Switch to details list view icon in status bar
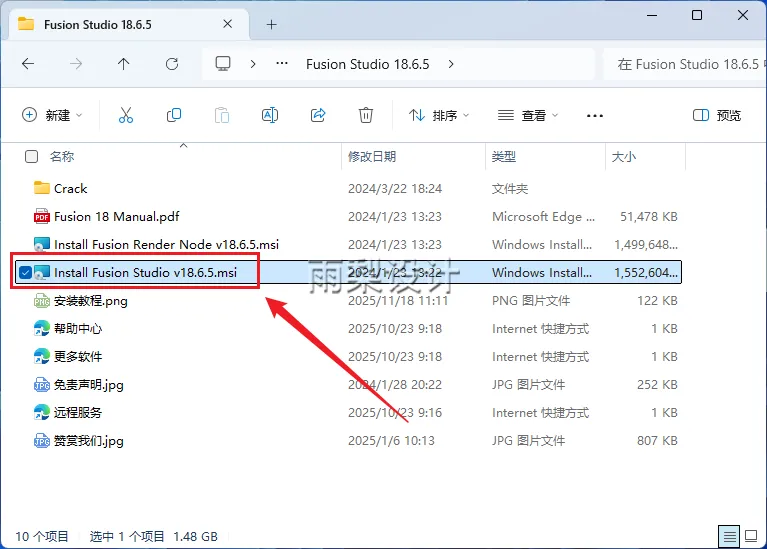The height and width of the screenshot is (549, 767). 729,537
